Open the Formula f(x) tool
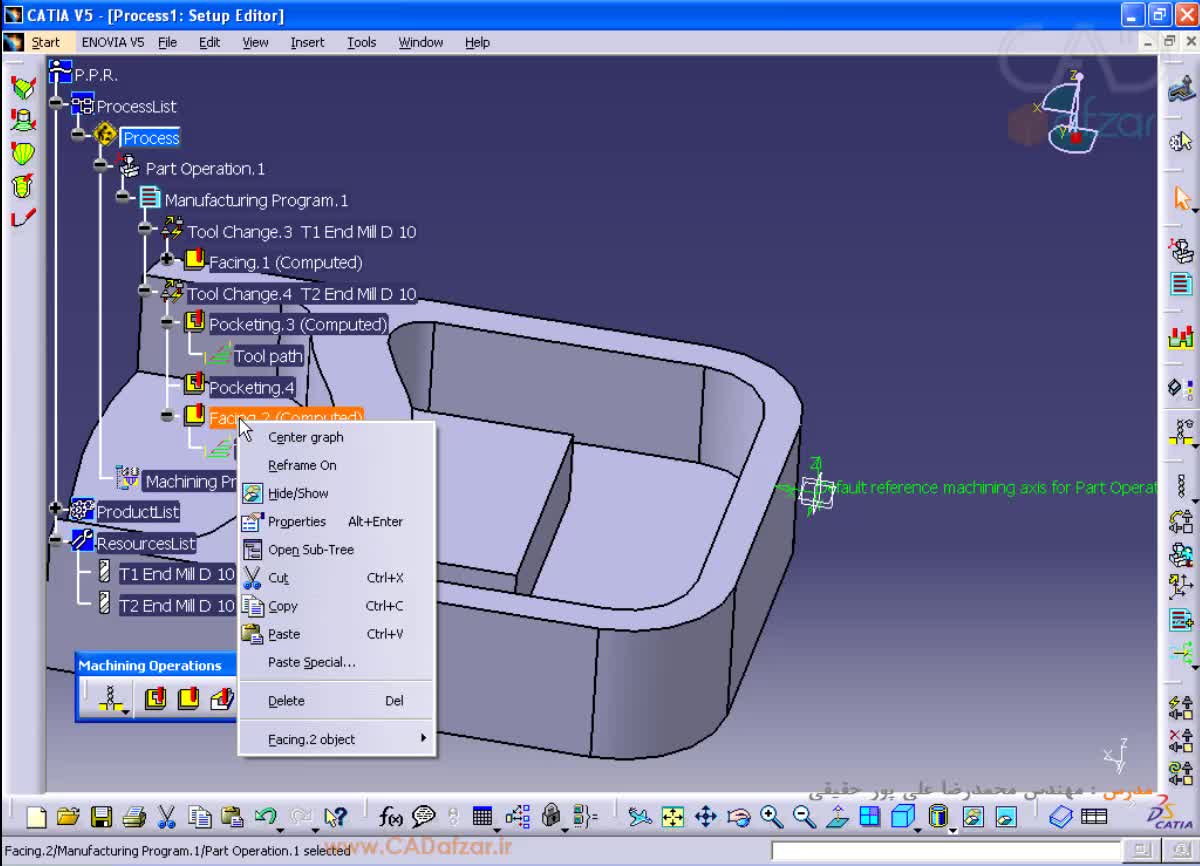The height and width of the screenshot is (866, 1200). pos(391,817)
